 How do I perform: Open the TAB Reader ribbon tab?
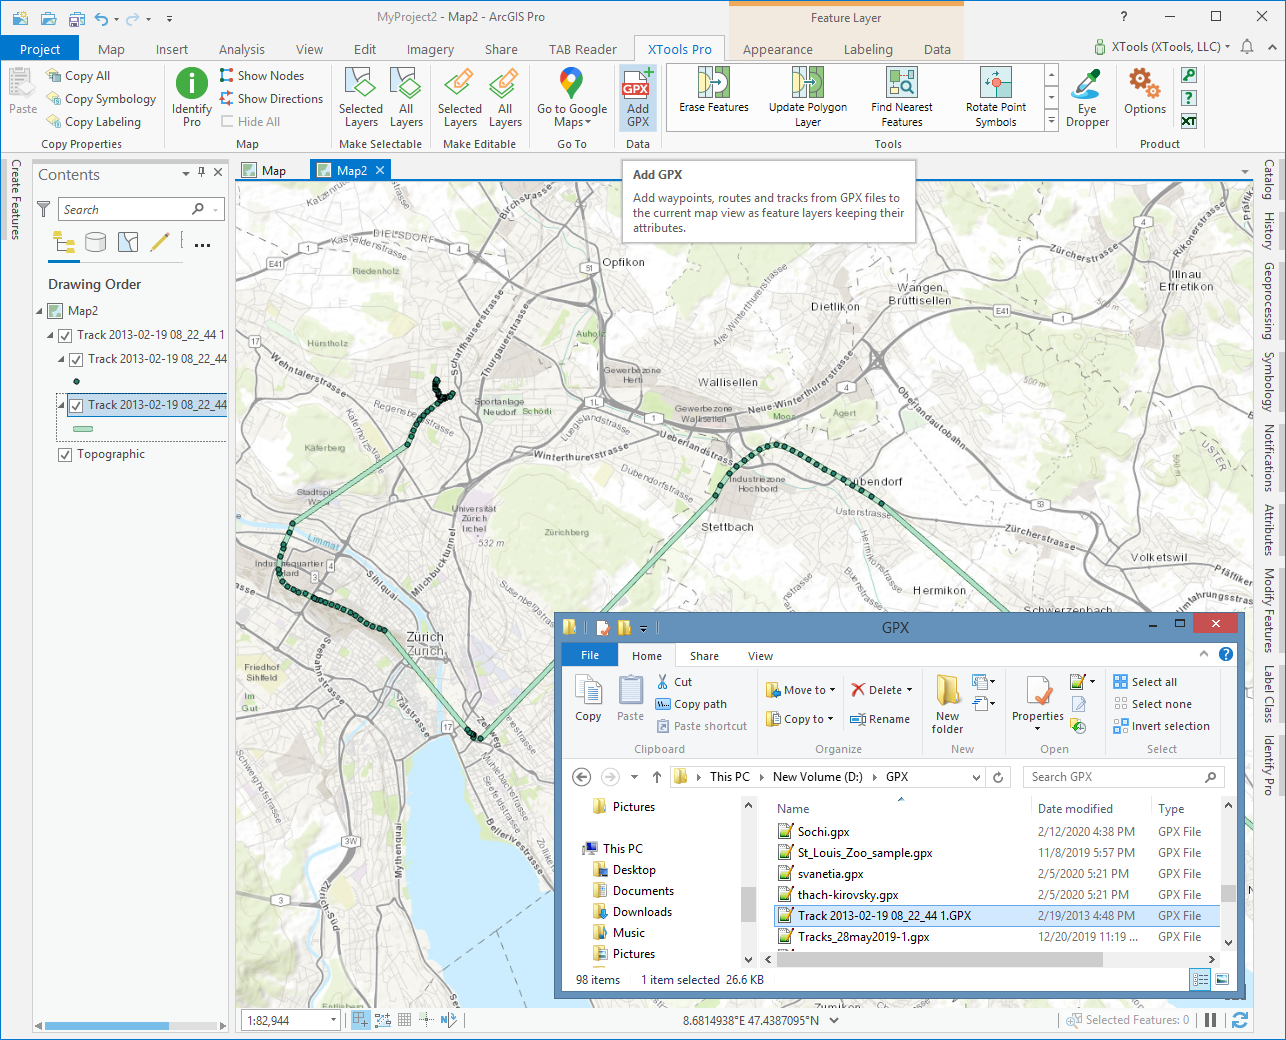tap(582, 49)
